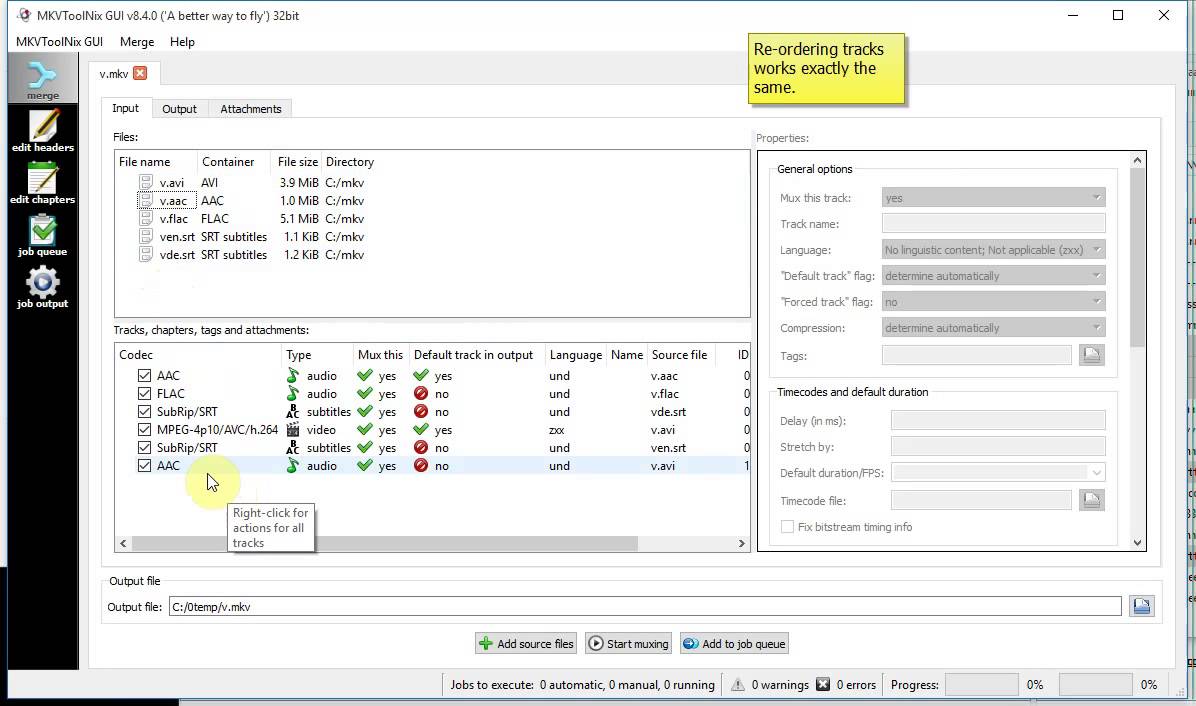Click the first progress bar in status bar

point(982,685)
